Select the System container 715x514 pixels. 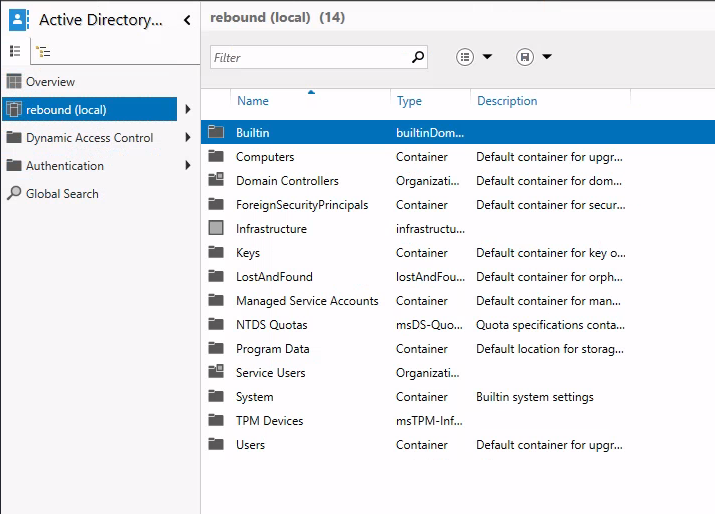tap(458, 396)
